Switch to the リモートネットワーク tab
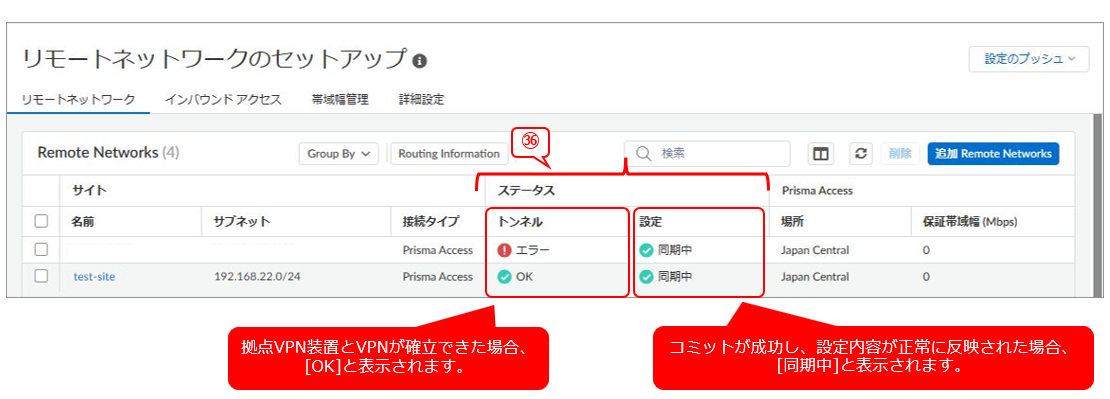This screenshot has height=399, width=1110. tap(78, 100)
